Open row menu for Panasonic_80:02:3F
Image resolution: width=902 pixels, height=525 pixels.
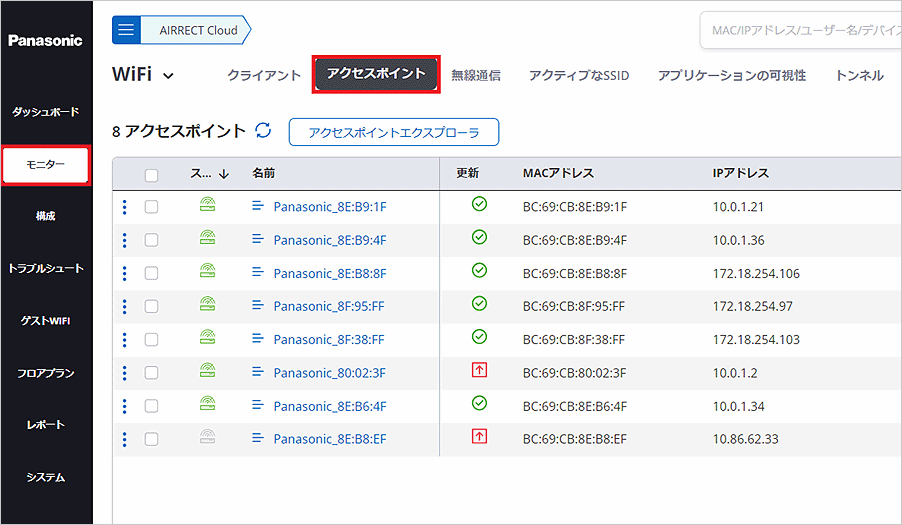[125, 373]
